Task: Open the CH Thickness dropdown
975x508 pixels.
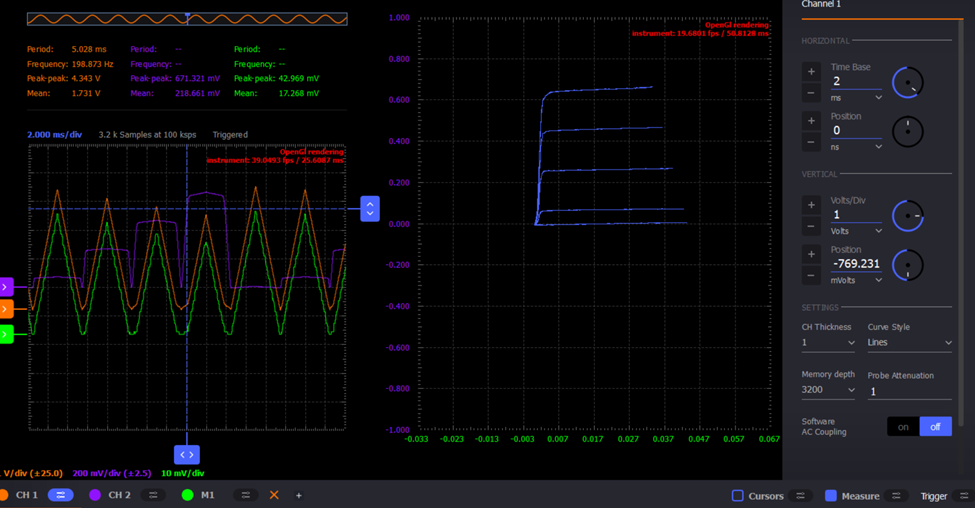Action: 828,343
